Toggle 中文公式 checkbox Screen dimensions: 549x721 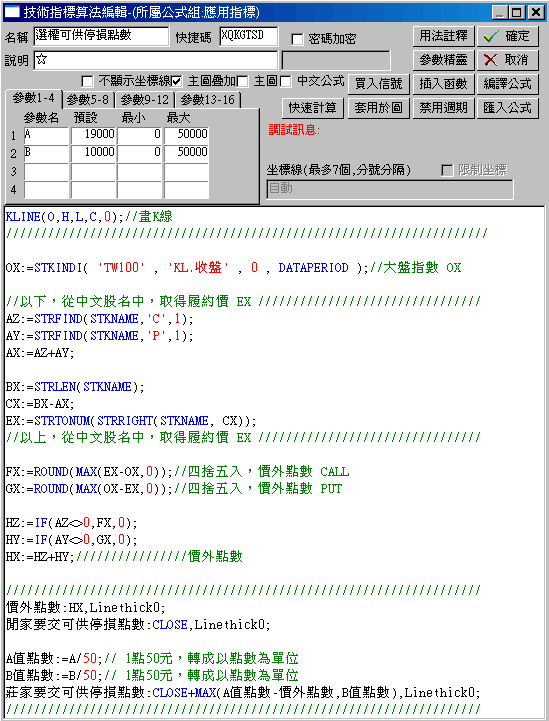[x=286, y=81]
